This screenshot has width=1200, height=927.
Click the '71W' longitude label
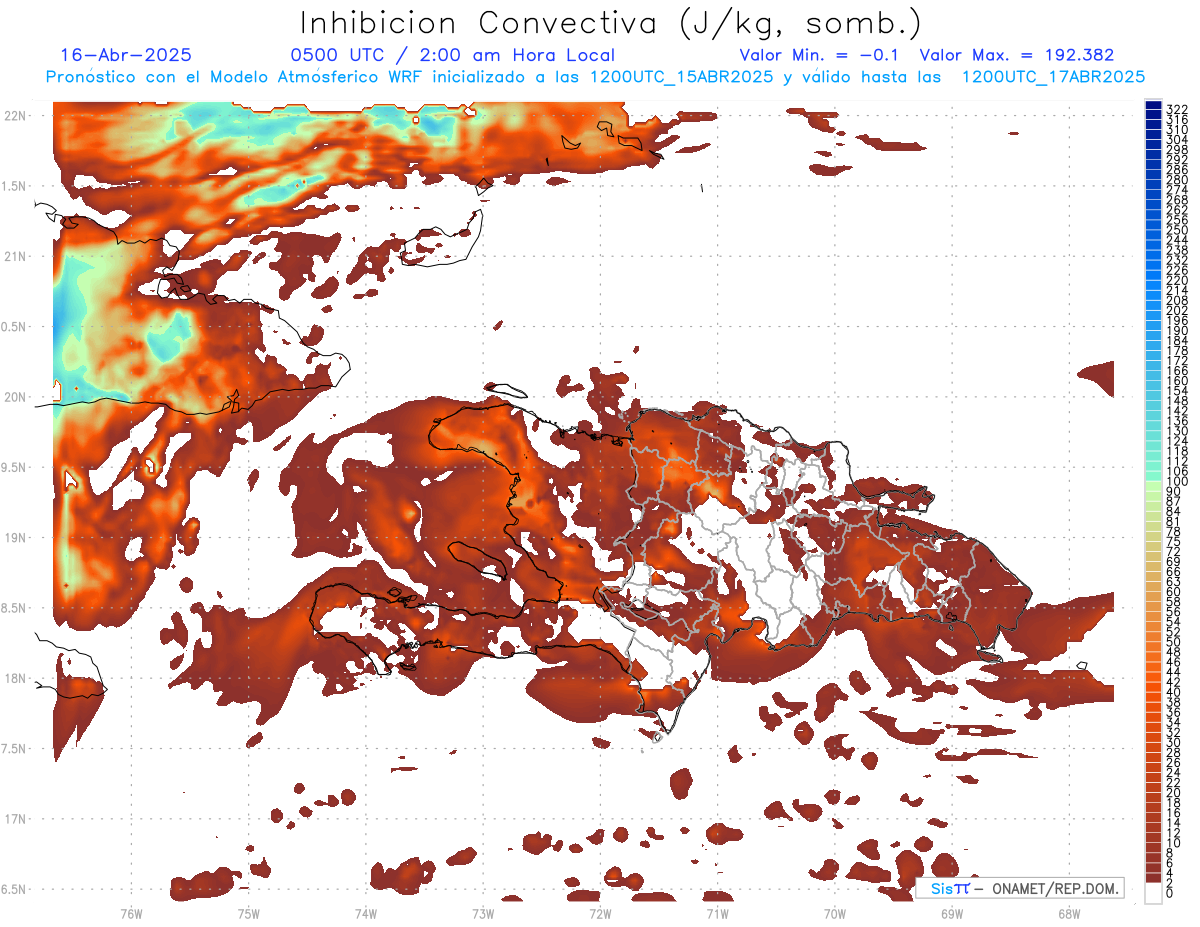pyautogui.click(x=717, y=913)
